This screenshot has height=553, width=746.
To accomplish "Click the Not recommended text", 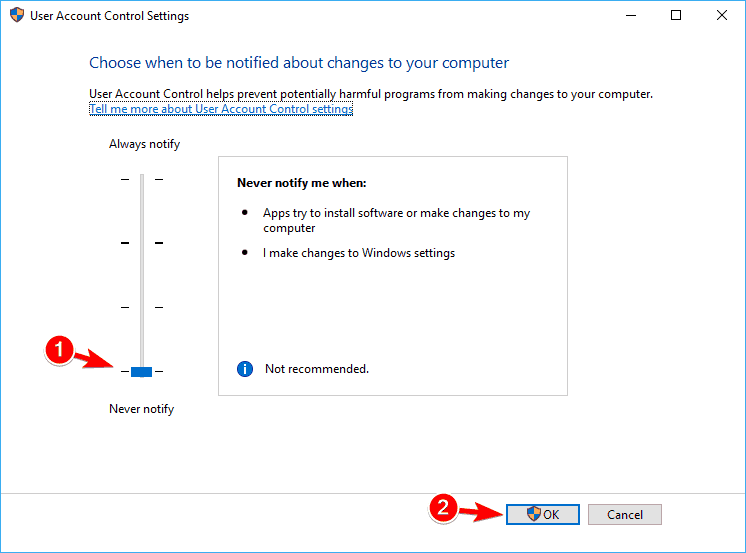I will (x=317, y=369).
